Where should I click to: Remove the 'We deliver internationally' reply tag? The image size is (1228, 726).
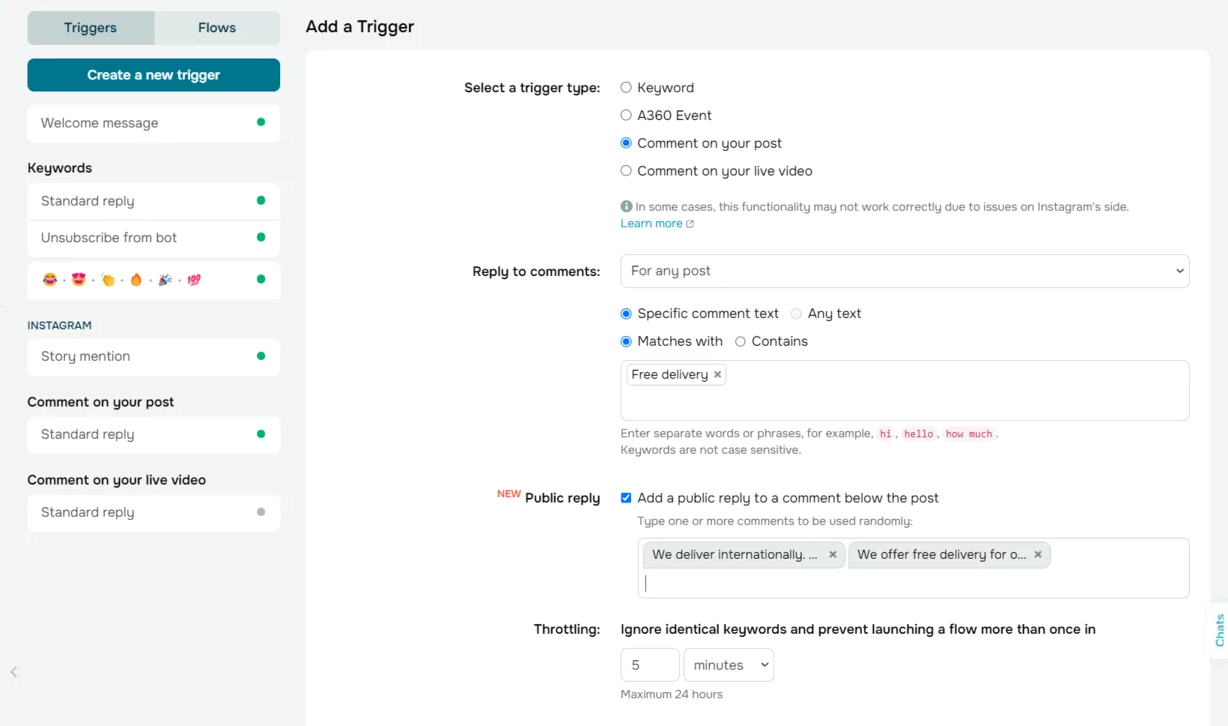click(x=832, y=555)
